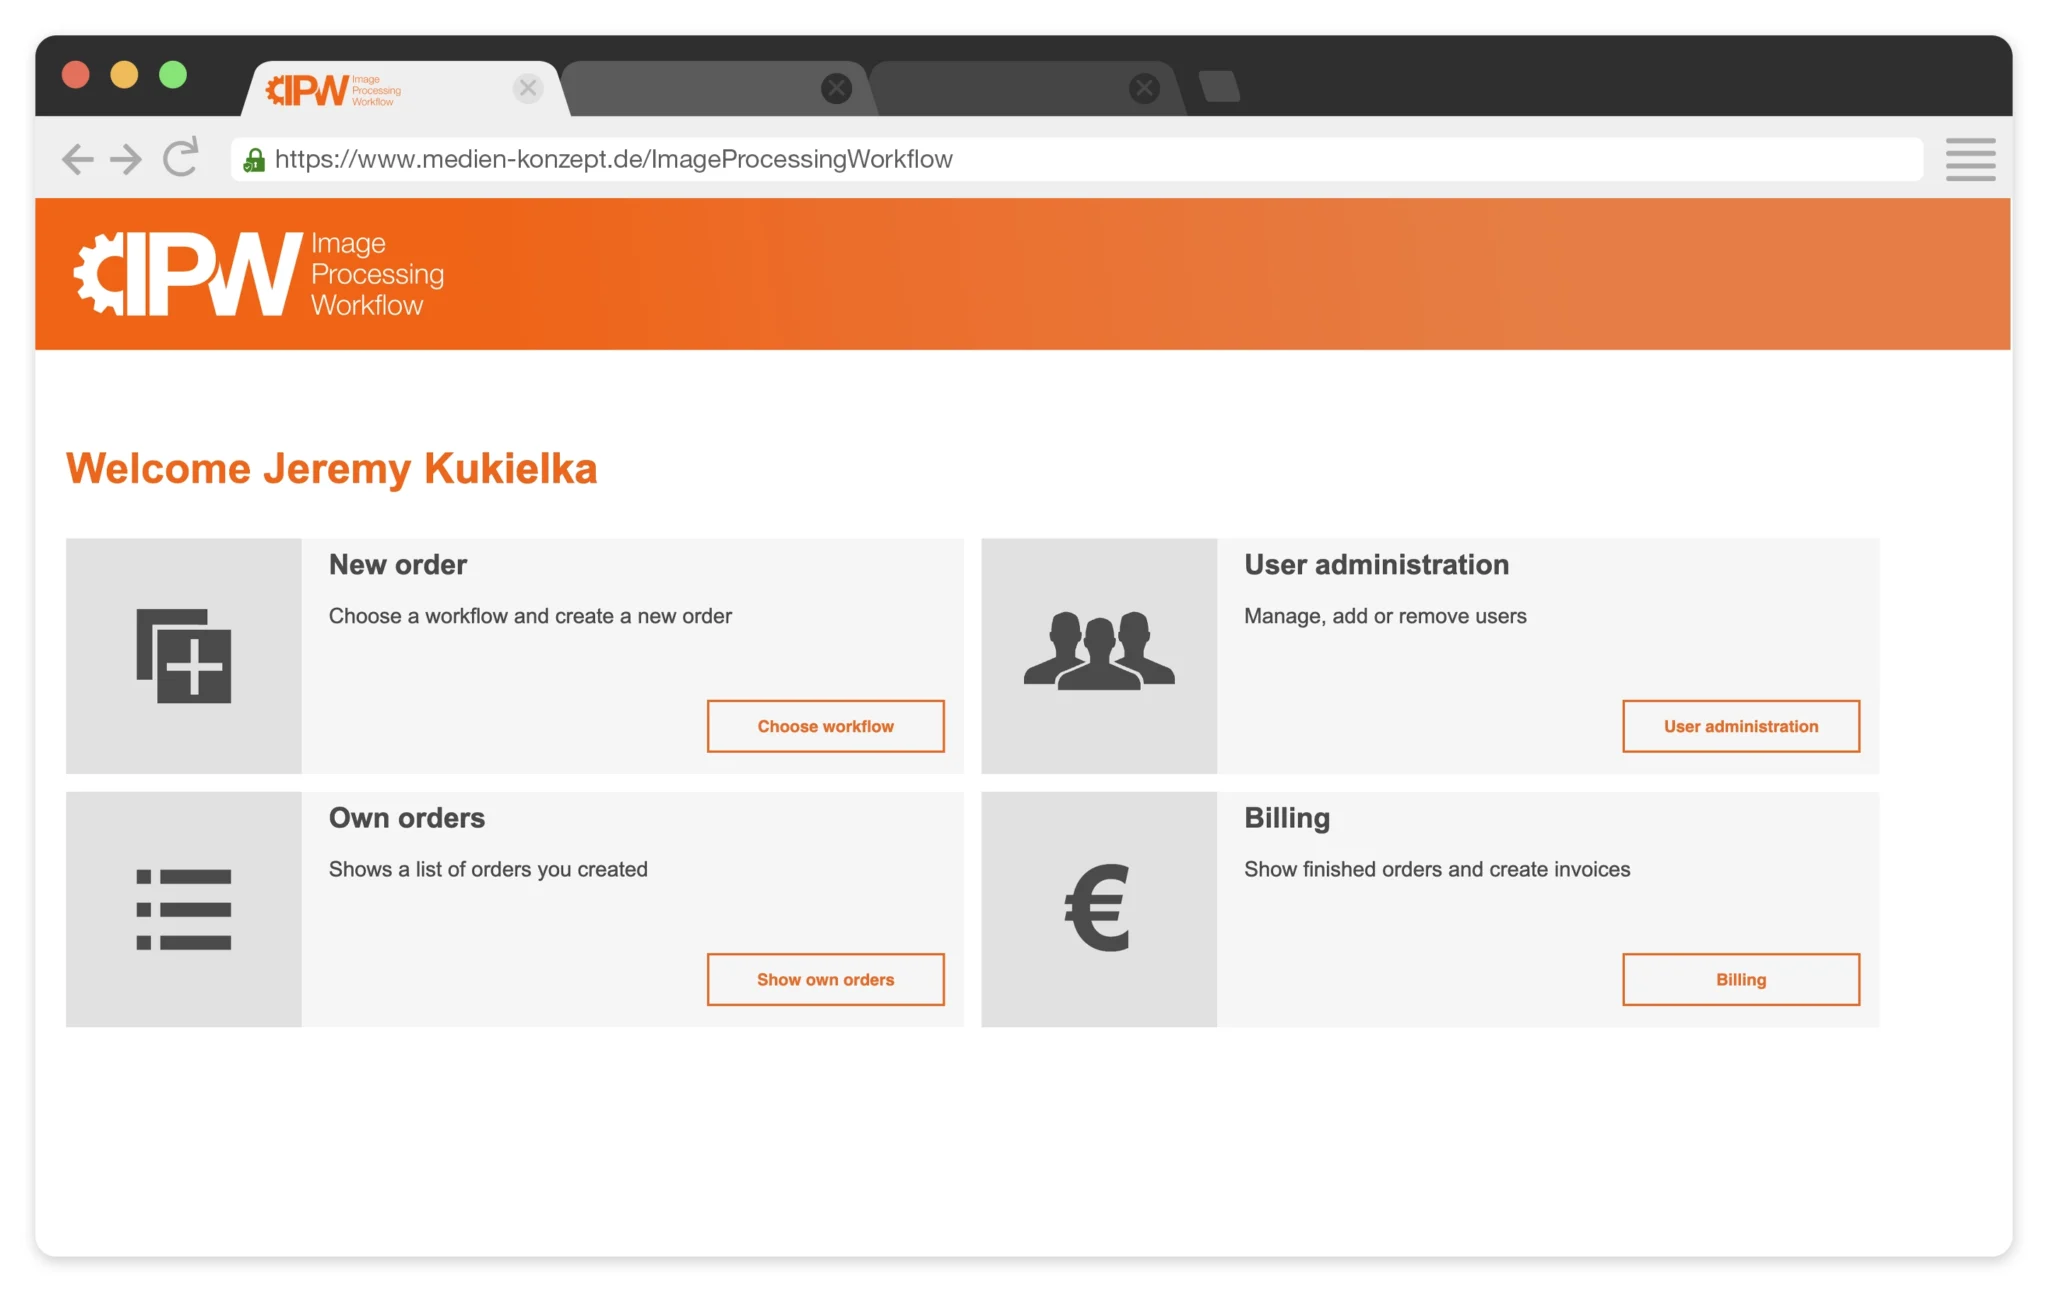Screen dimensions: 2048x1292
Task: Switch to the third blank tab
Action: (x=1025, y=89)
